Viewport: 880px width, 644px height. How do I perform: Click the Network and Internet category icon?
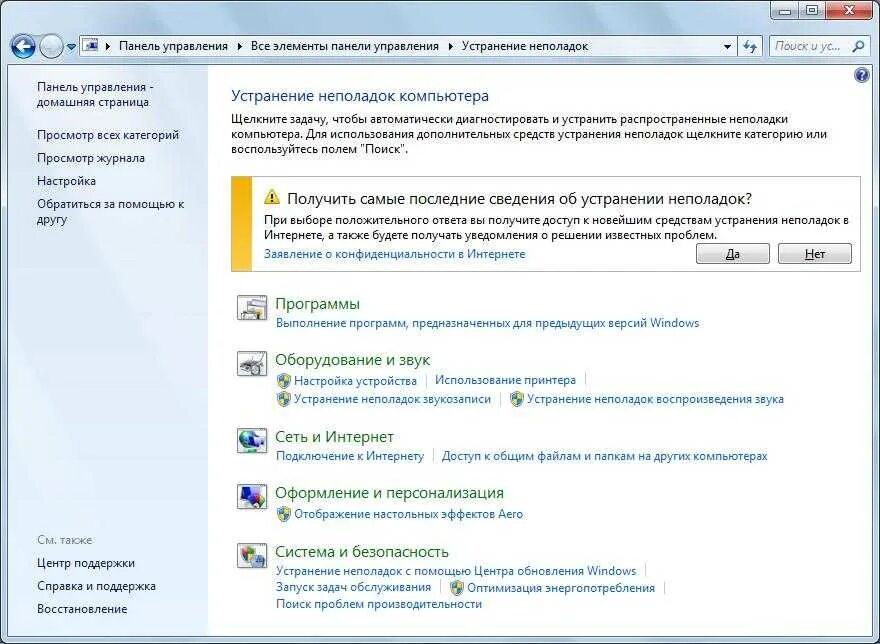tap(252, 441)
